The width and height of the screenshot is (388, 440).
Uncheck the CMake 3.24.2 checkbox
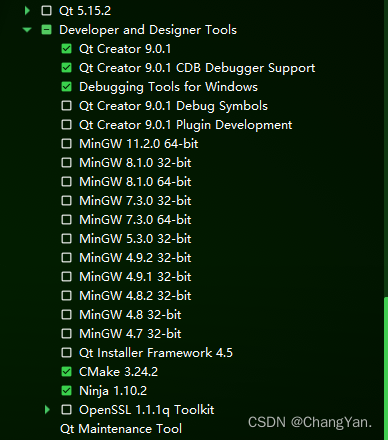pyautogui.click(x=66, y=372)
